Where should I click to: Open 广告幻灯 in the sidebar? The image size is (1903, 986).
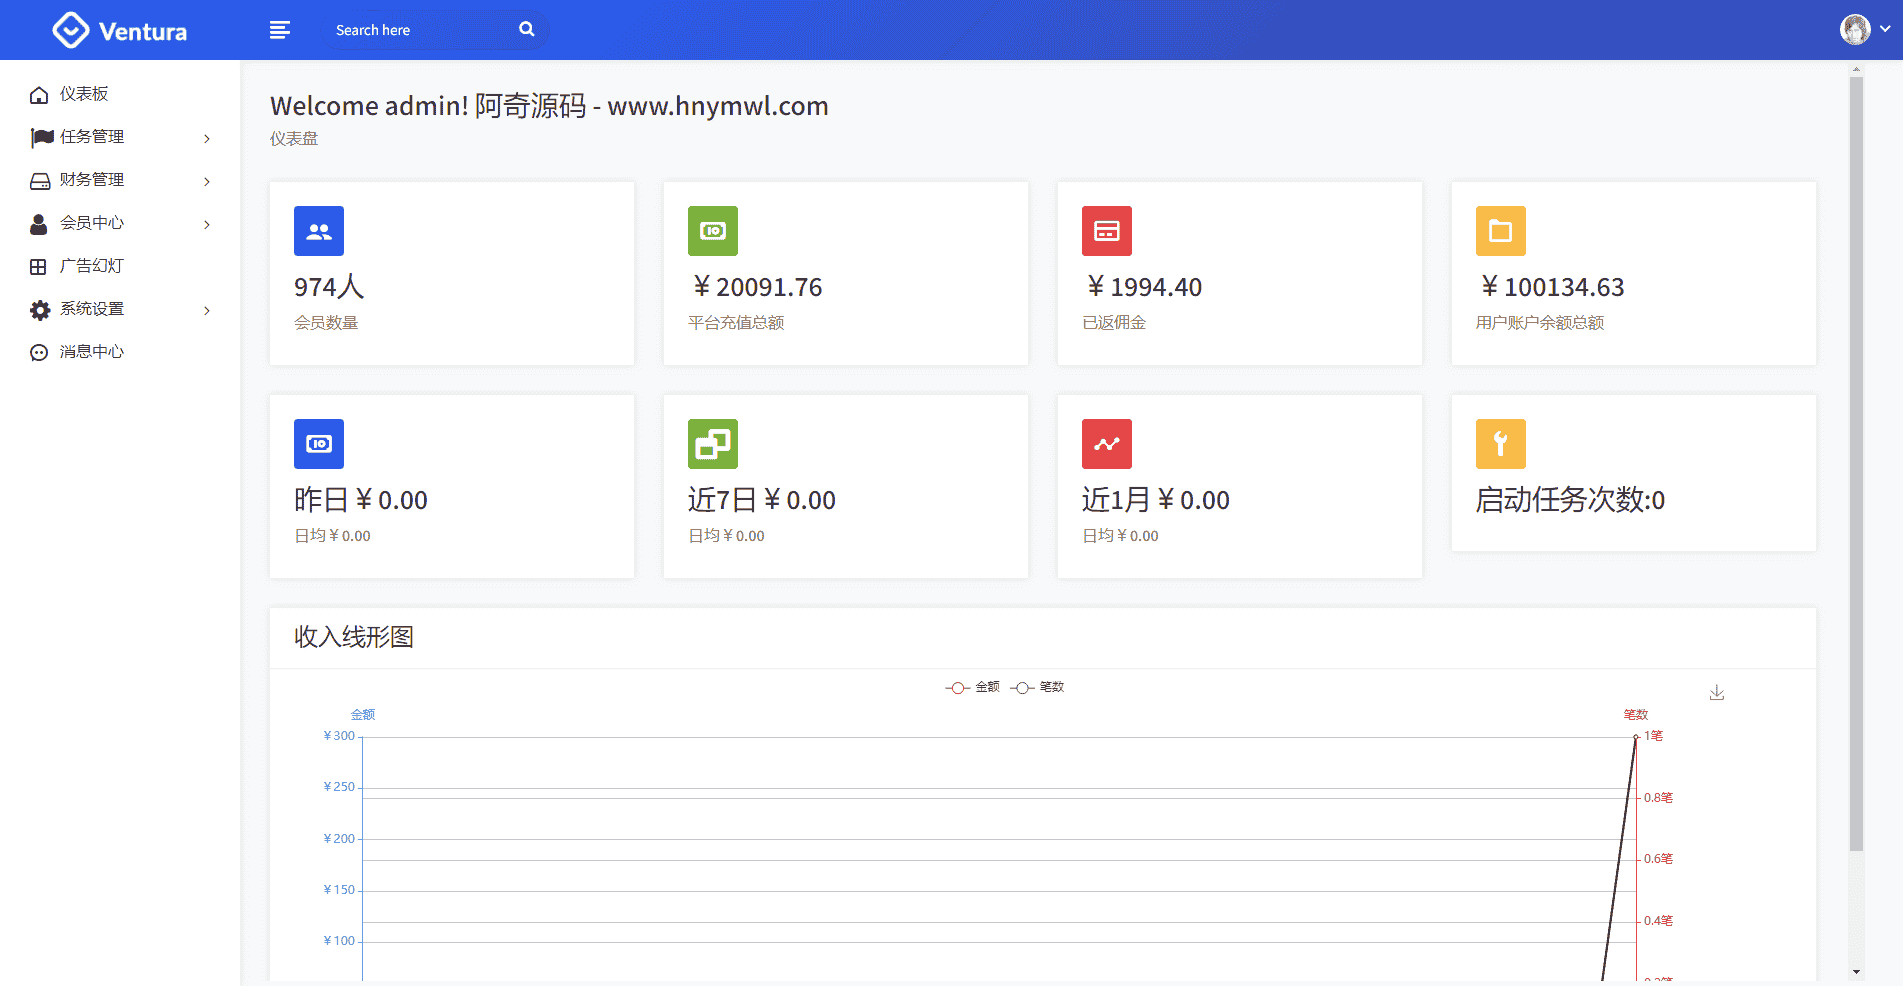point(91,266)
